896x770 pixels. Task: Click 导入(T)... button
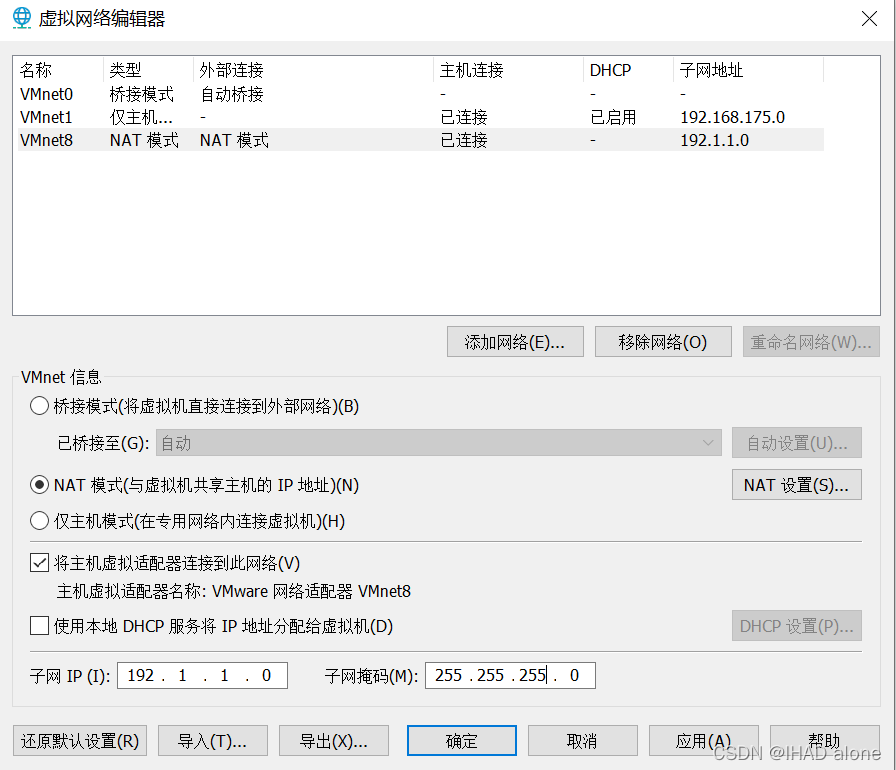pyautogui.click(x=213, y=741)
